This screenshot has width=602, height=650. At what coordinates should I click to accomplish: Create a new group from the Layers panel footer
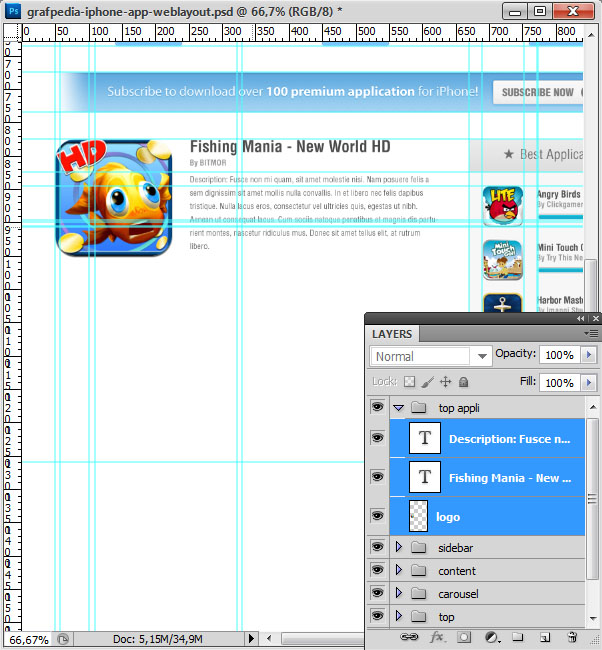pos(517,637)
